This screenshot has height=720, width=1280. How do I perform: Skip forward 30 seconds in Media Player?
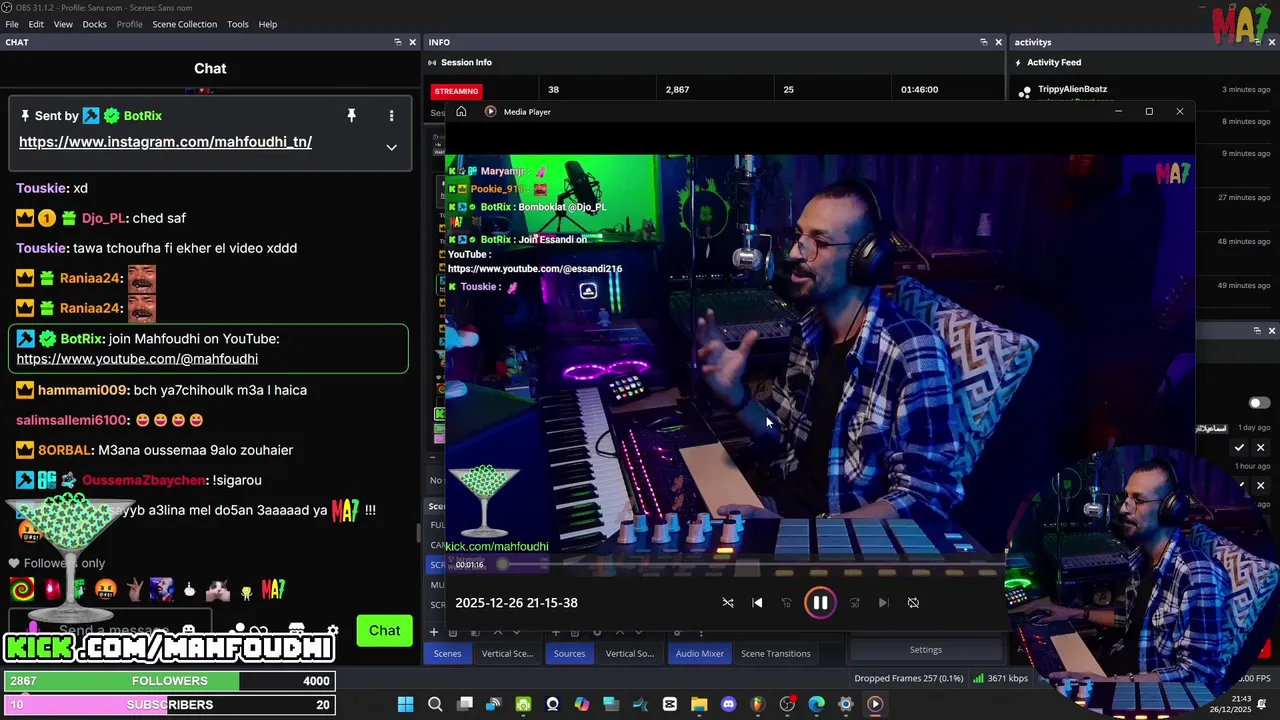point(855,603)
